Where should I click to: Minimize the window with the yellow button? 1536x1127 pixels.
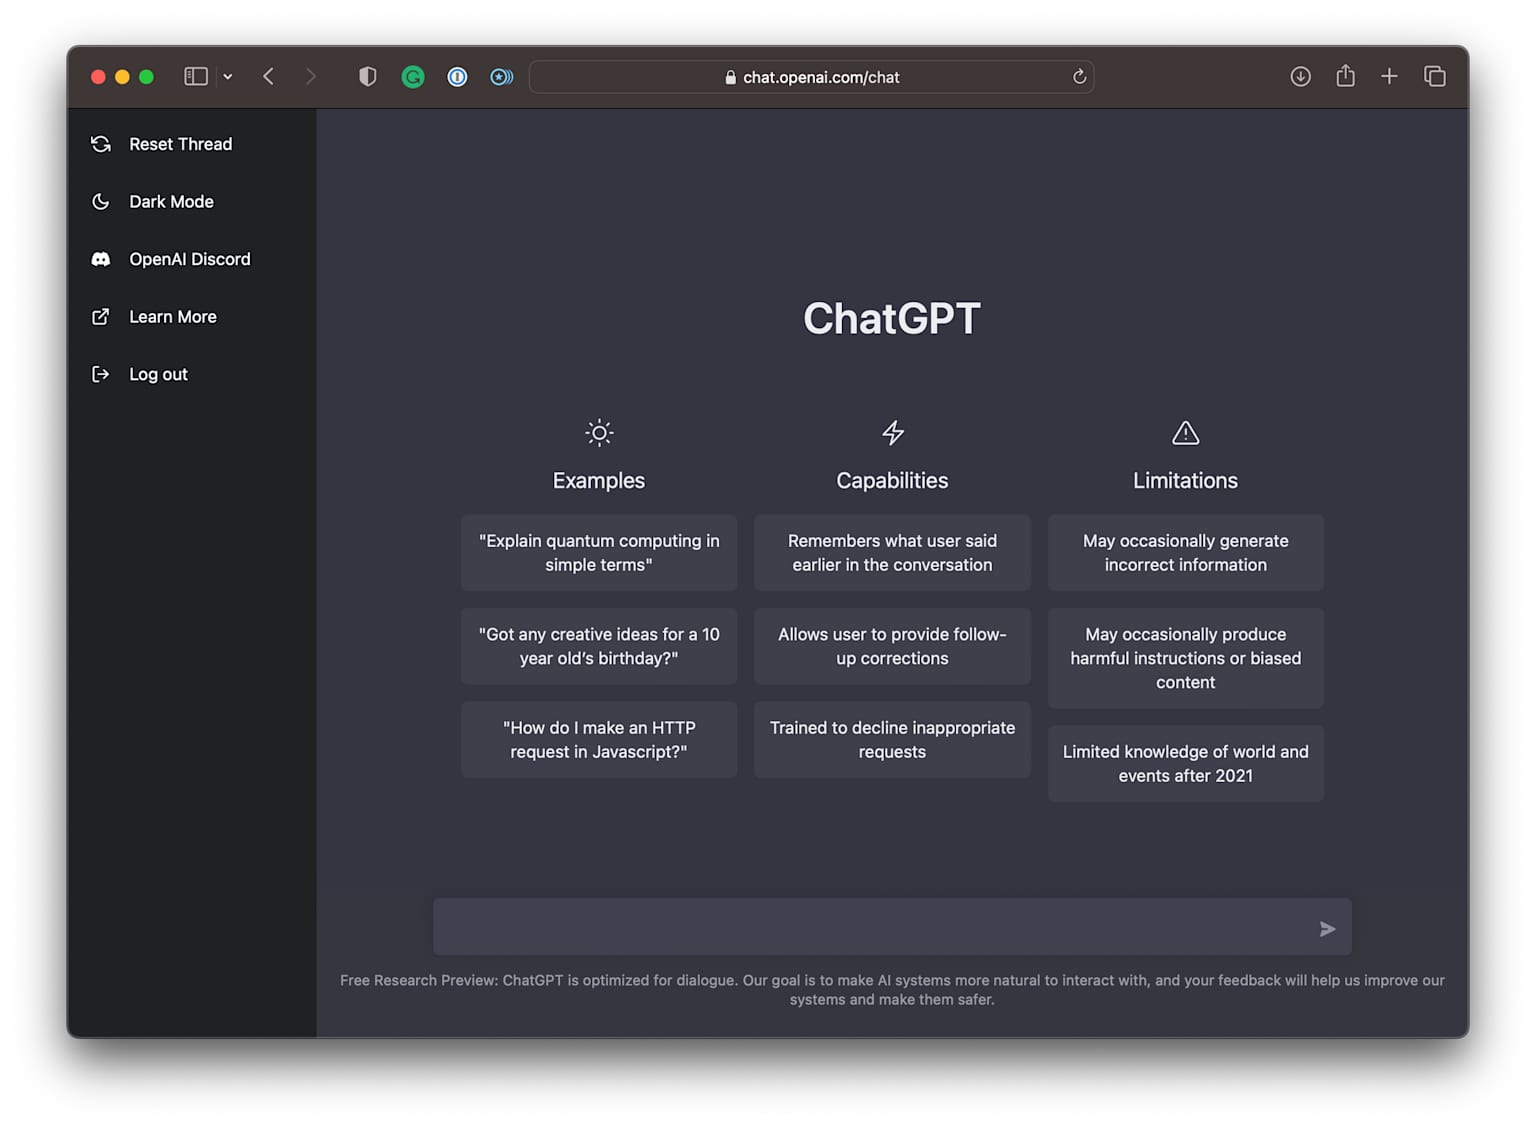tap(122, 77)
